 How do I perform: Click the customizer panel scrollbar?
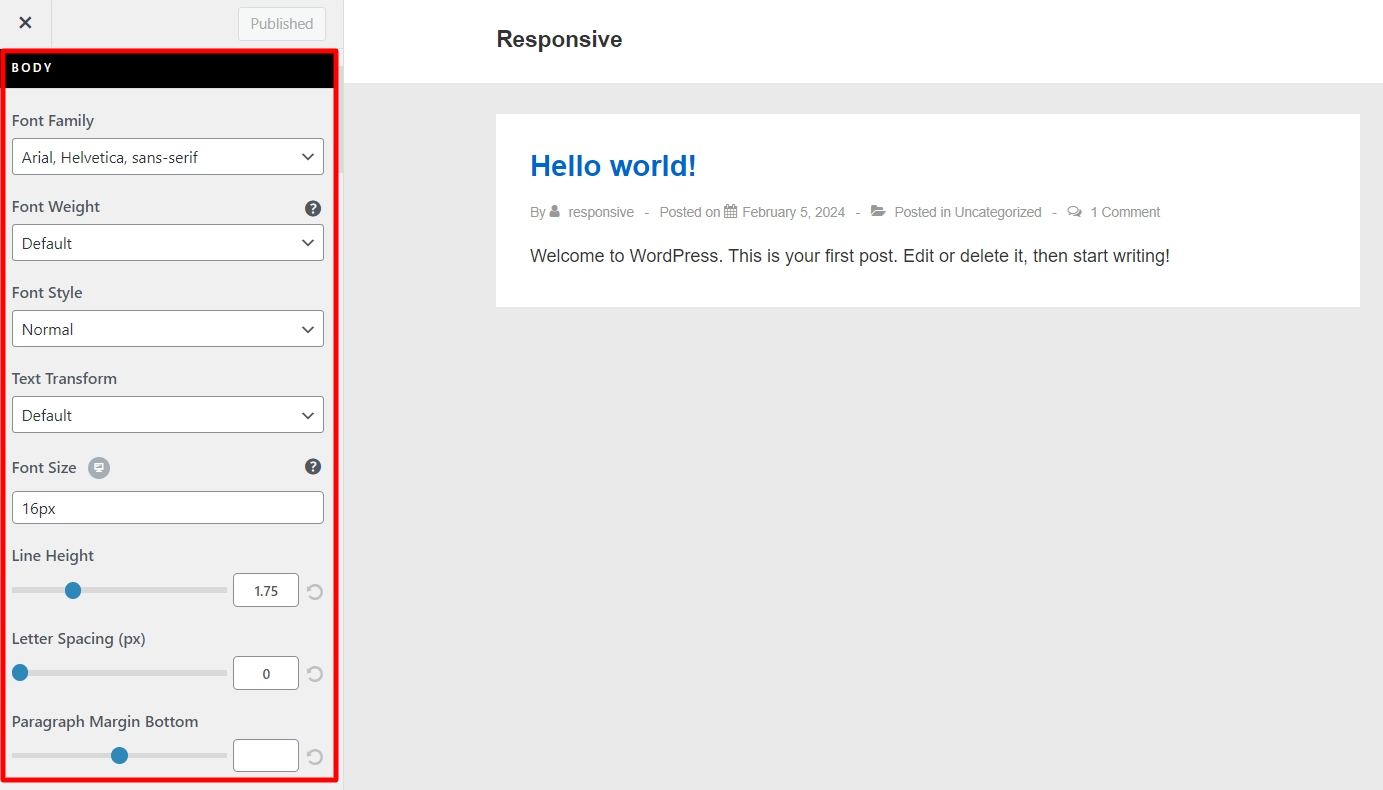click(340, 120)
